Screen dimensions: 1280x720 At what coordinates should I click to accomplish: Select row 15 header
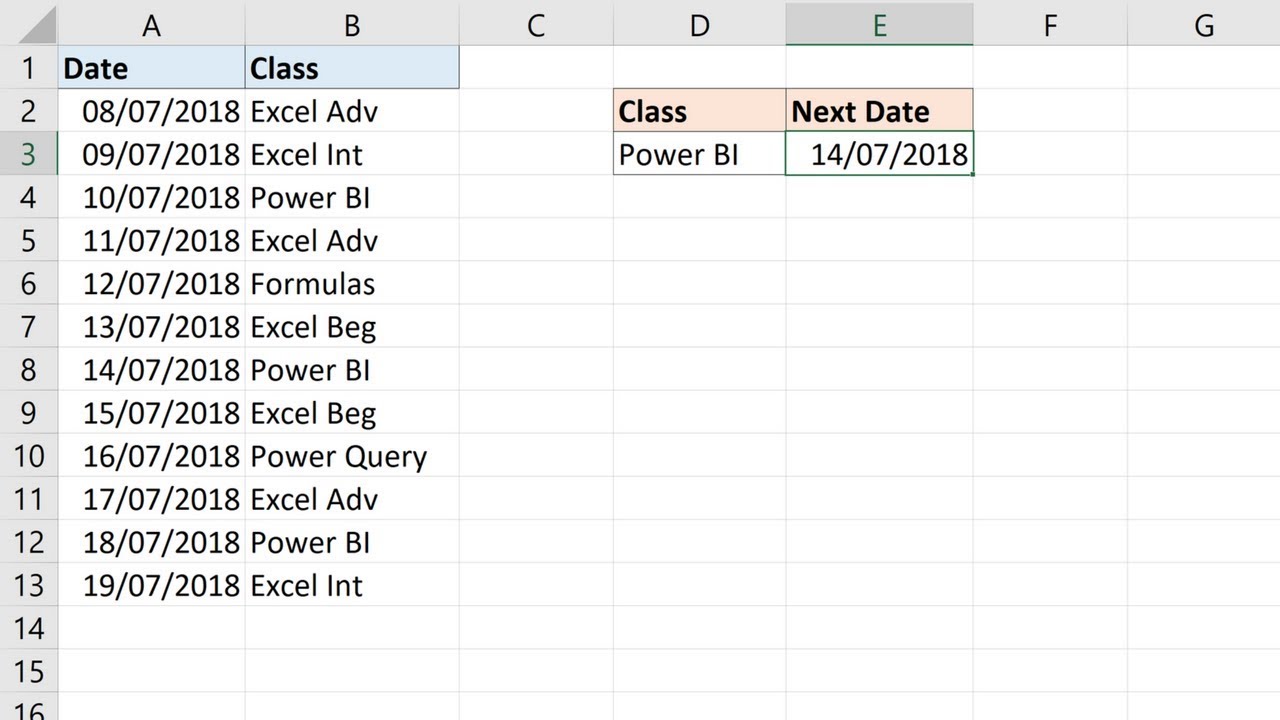[28, 670]
